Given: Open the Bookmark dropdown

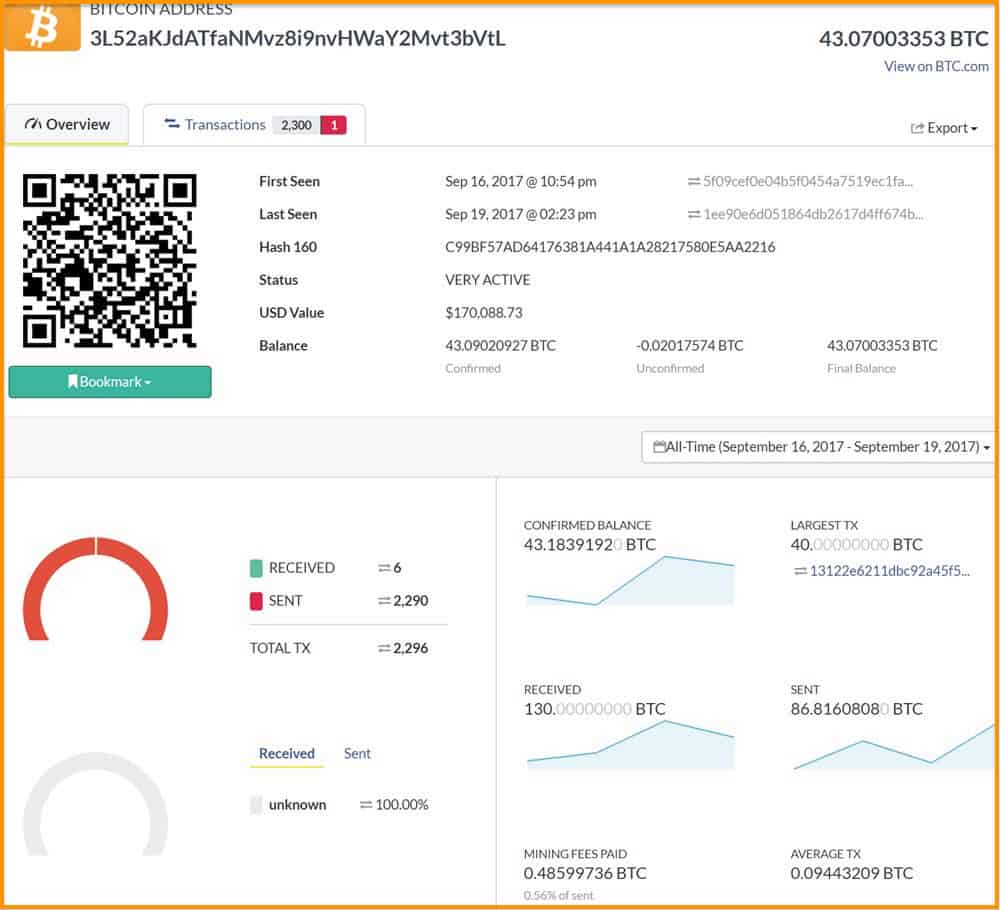Looking at the screenshot, I should pyautogui.click(x=110, y=381).
